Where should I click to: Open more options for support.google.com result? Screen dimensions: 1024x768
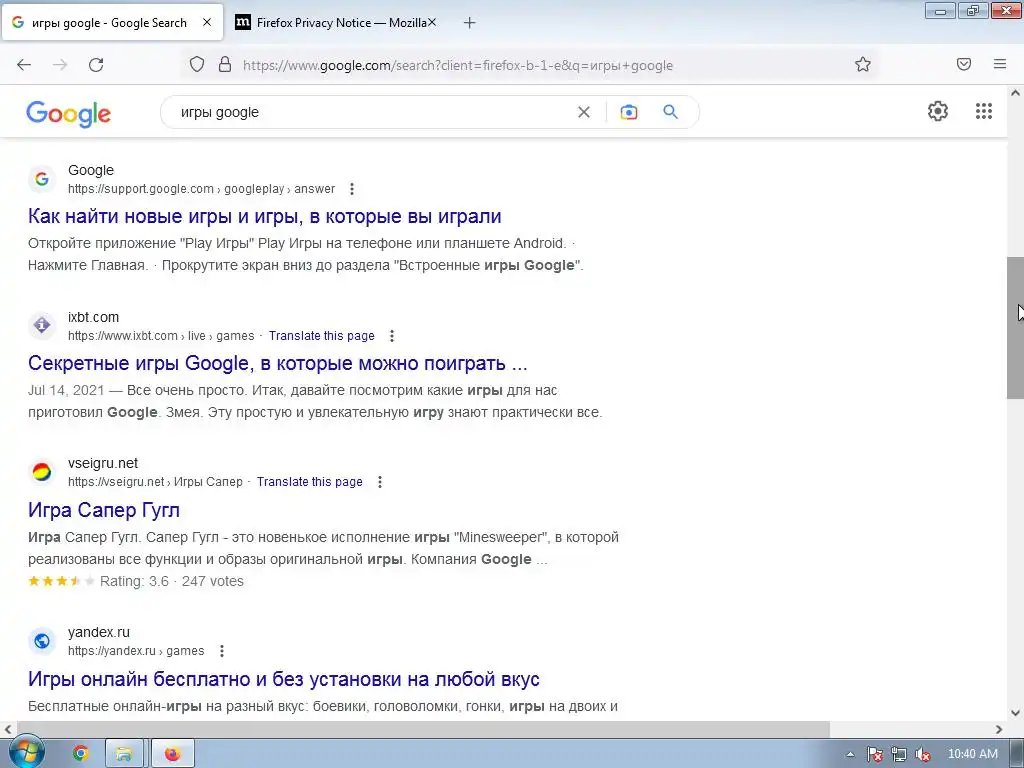click(x=352, y=189)
